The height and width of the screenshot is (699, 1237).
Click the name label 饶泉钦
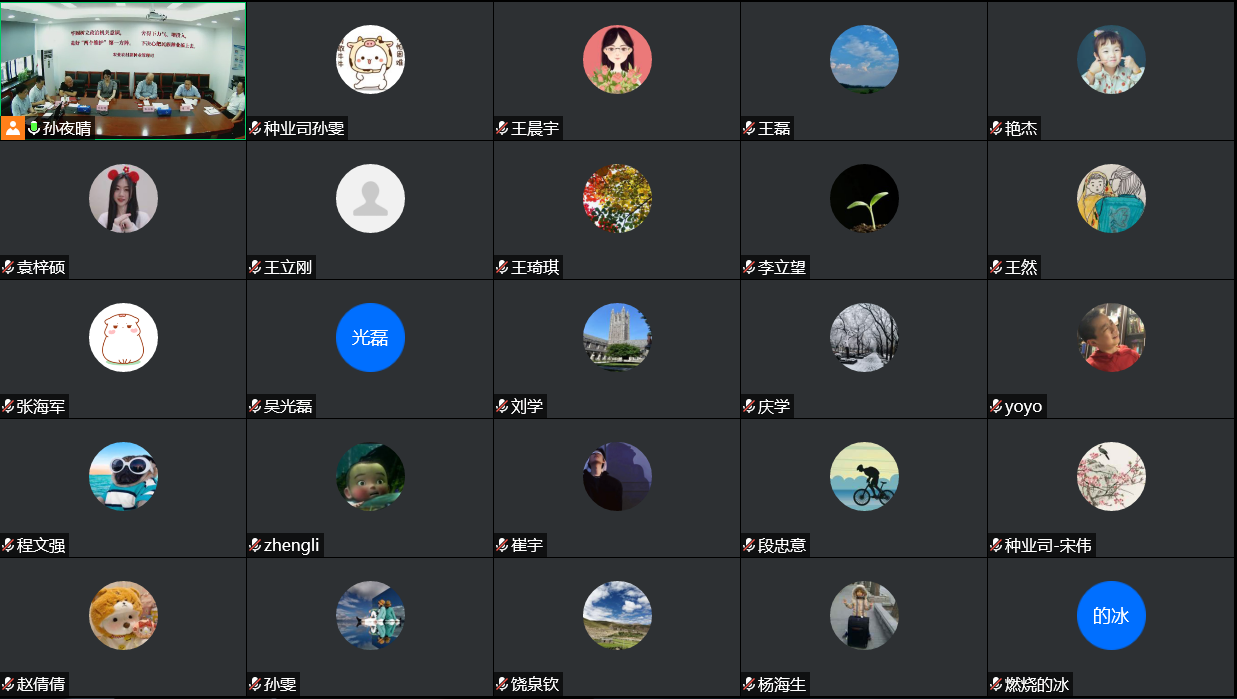pyautogui.click(x=535, y=684)
